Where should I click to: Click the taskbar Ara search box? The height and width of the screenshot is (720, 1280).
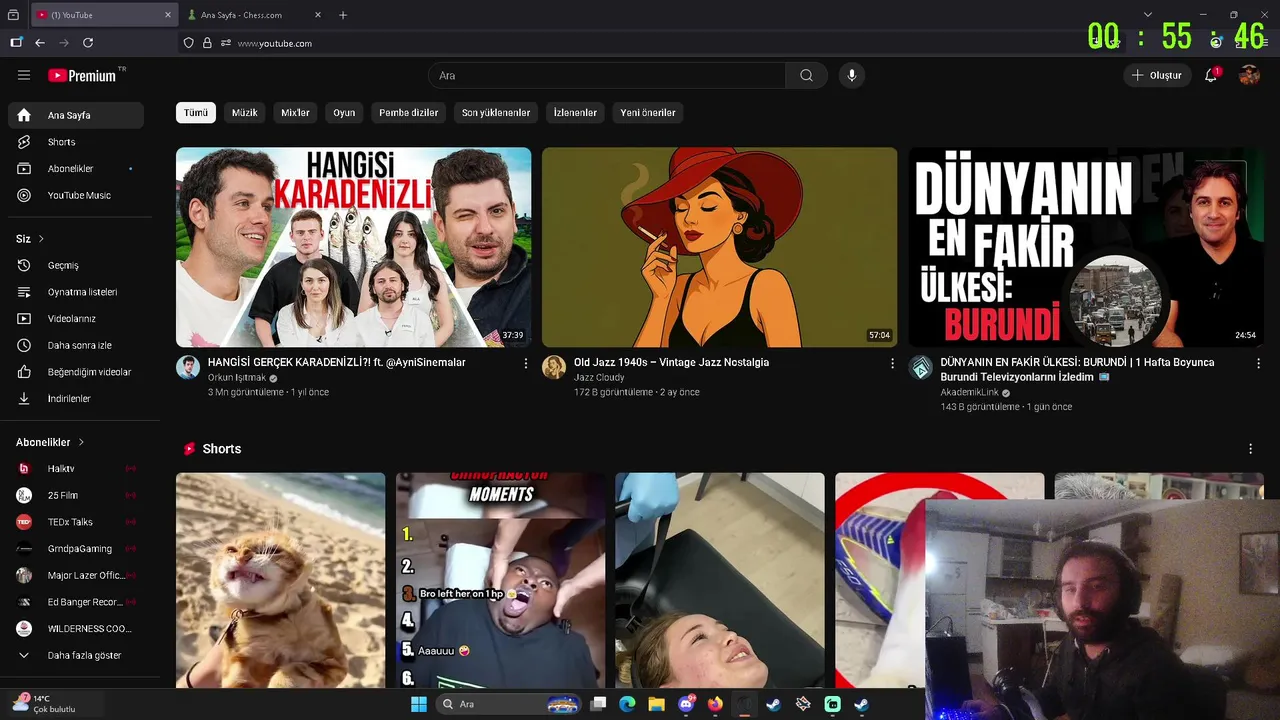pos(510,704)
